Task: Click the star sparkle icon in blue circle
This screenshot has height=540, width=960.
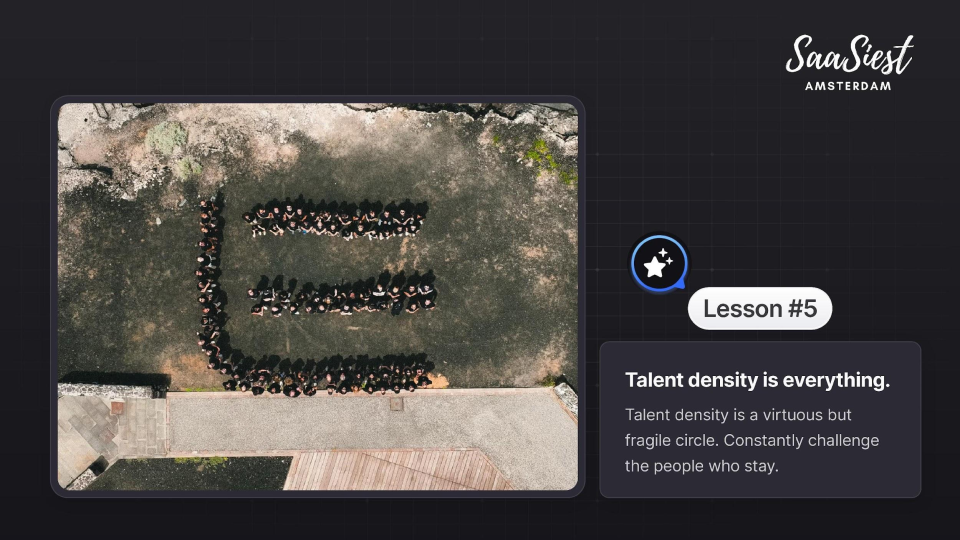Action: (659, 264)
